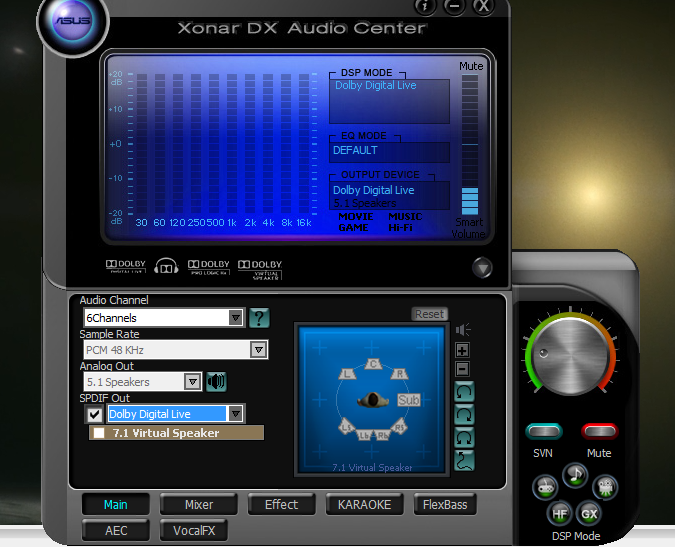Click the manual drag path icon

464,461
